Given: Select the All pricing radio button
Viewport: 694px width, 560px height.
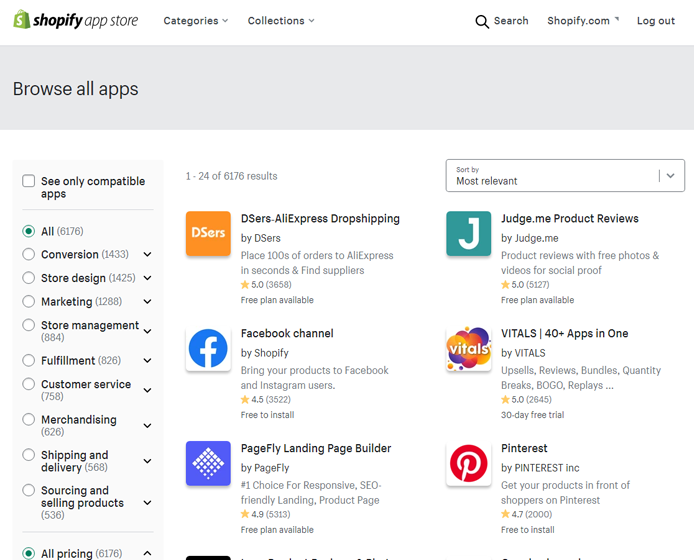Looking at the screenshot, I should 29,553.
